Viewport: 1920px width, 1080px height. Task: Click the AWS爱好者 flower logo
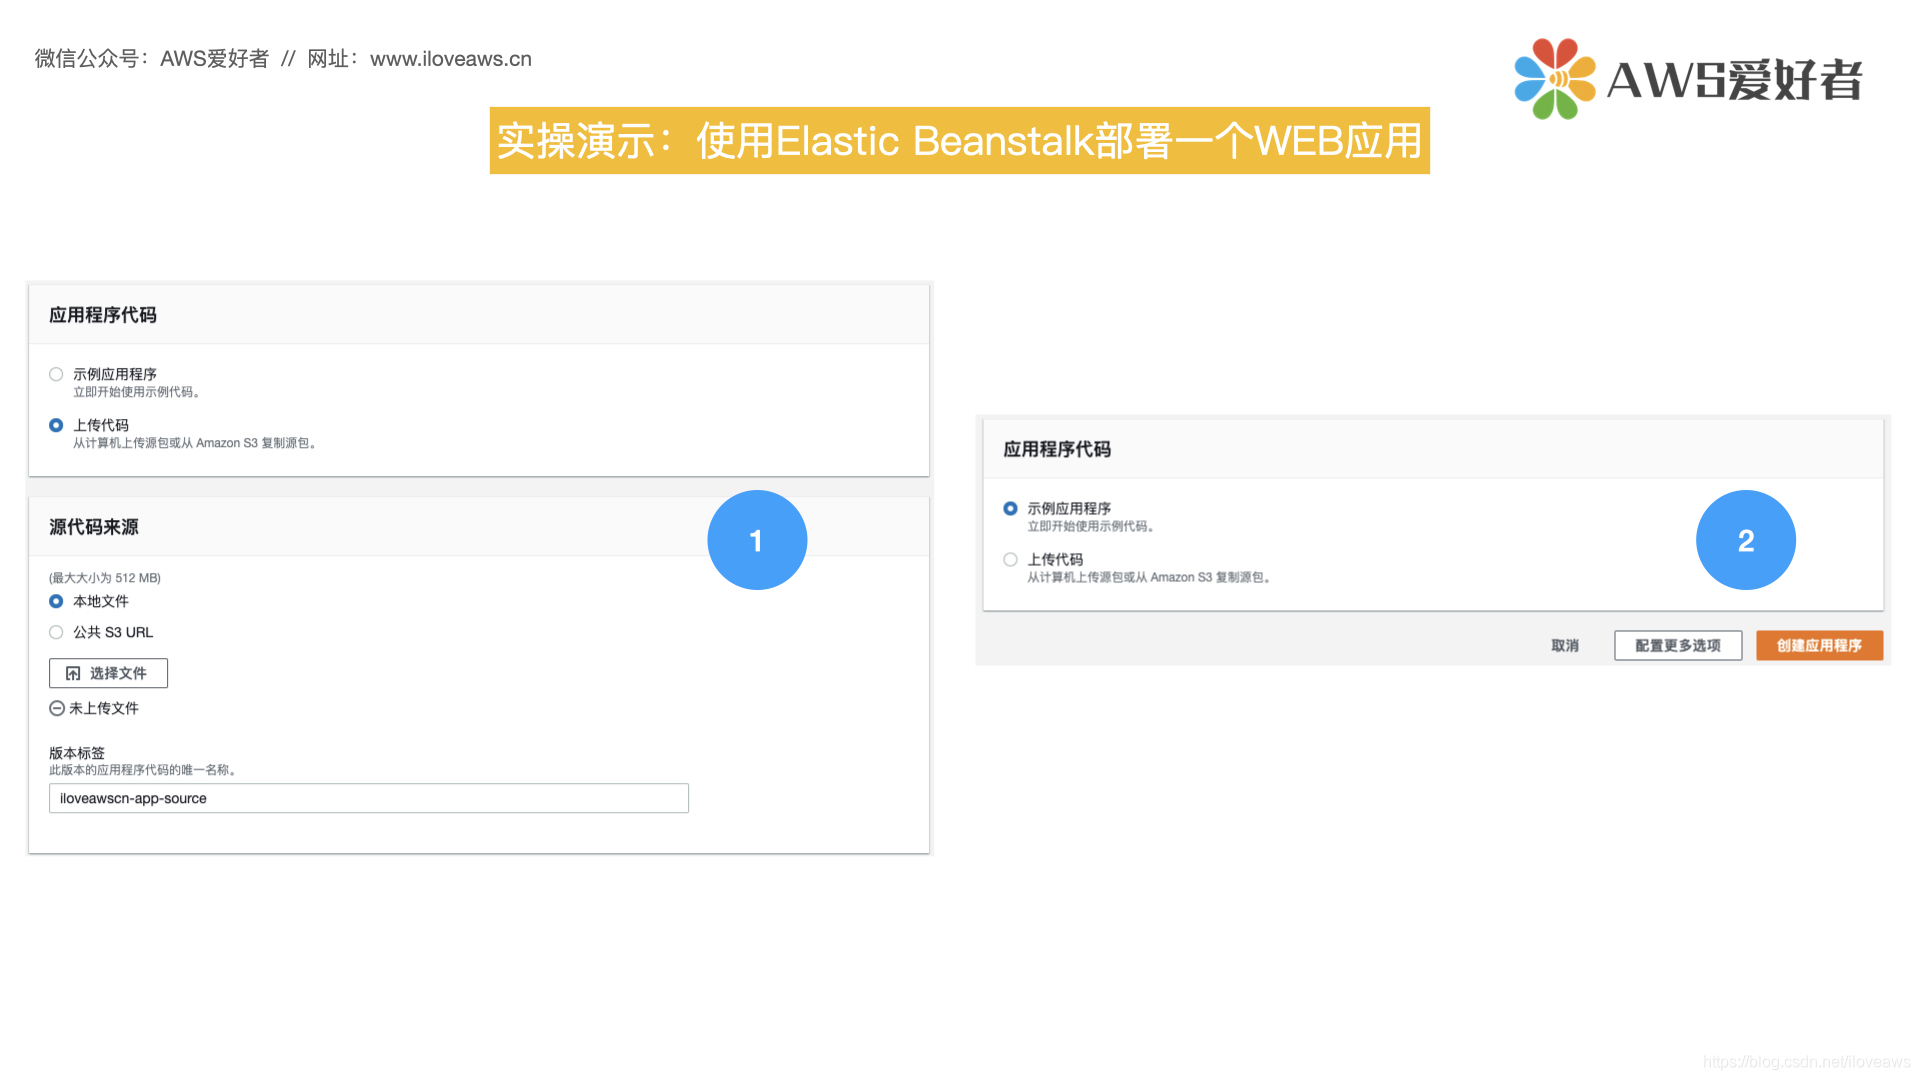point(1554,79)
